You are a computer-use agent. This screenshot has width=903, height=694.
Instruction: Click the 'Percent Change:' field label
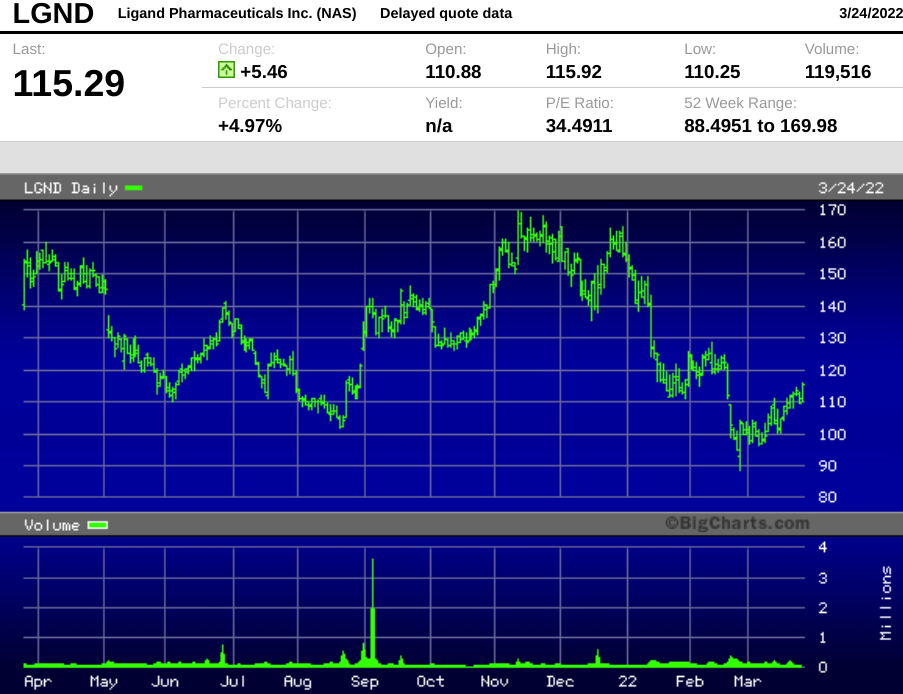275,103
